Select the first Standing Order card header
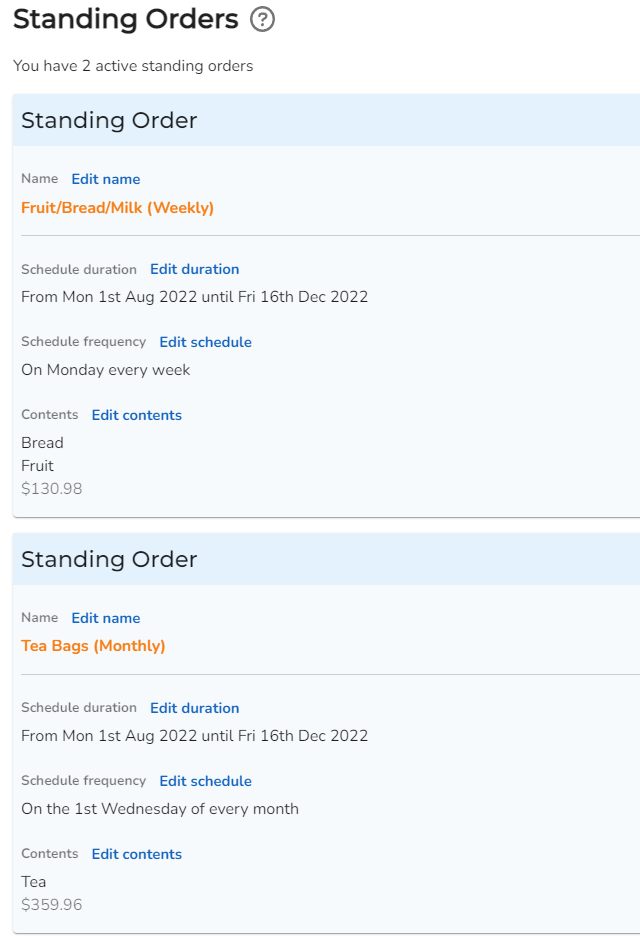Image resolution: width=640 pixels, height=946 pixels. click(x=326, y=120)
